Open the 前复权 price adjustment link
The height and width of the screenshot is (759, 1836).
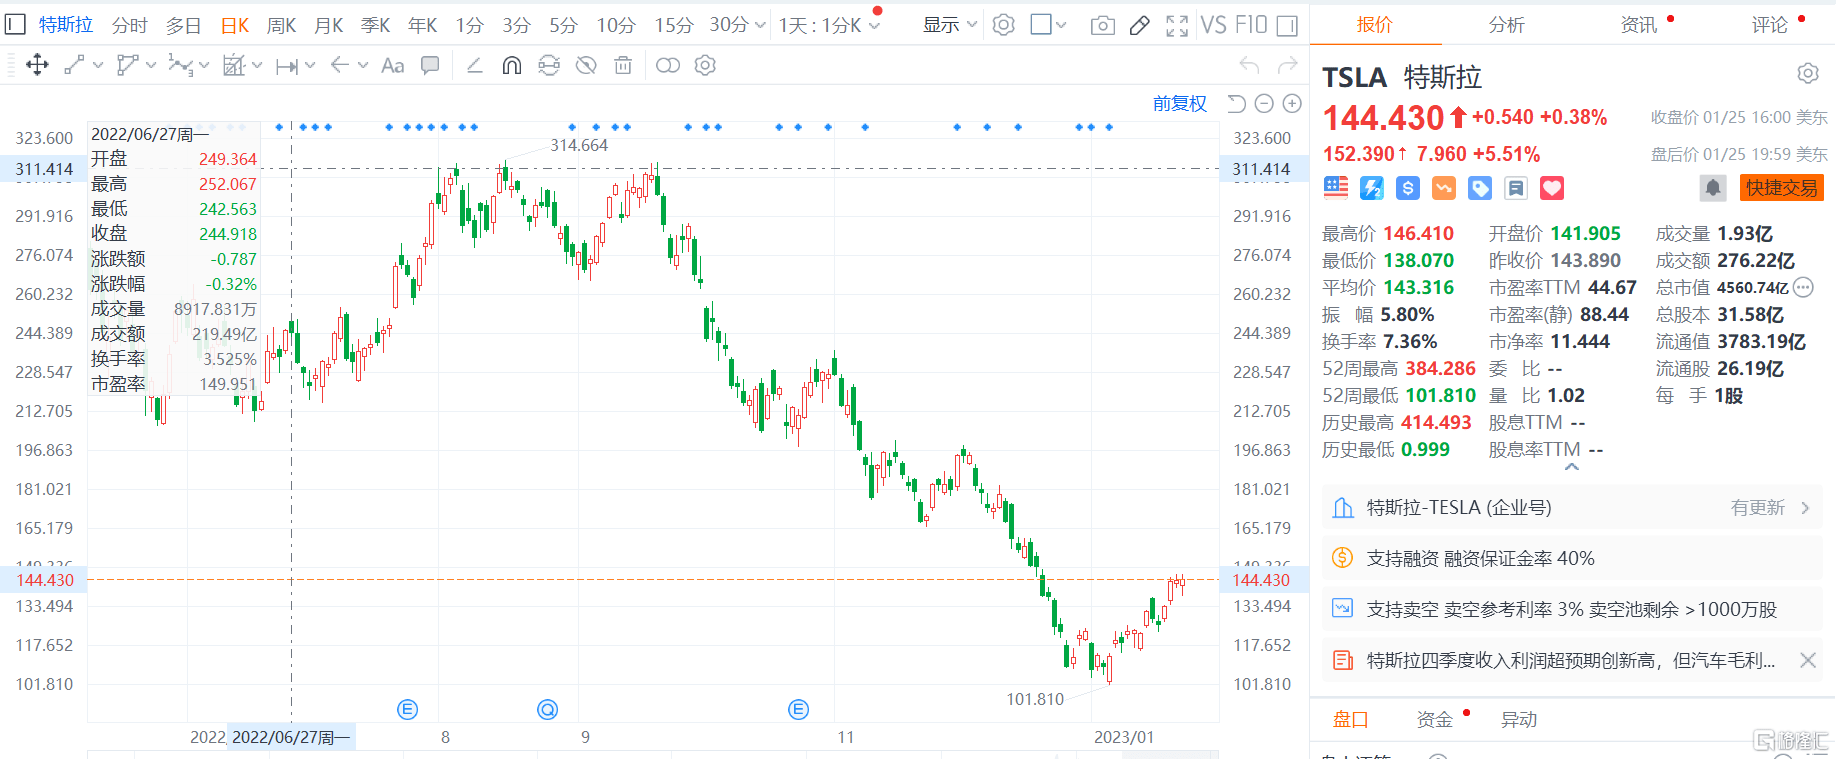coord(1179,104)
